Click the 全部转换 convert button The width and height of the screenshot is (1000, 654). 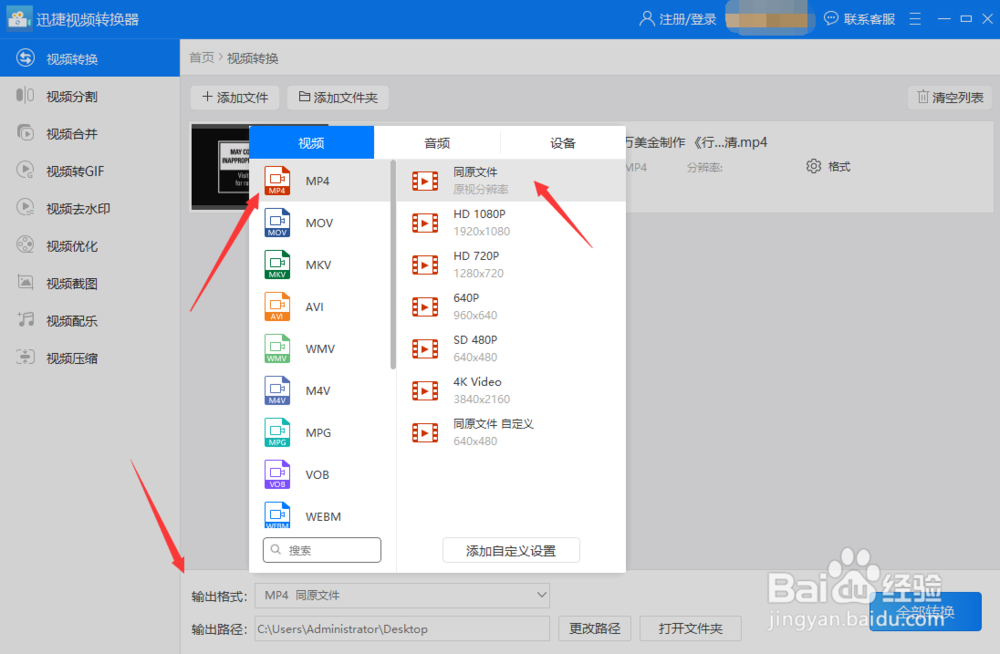tap(926, 611)
